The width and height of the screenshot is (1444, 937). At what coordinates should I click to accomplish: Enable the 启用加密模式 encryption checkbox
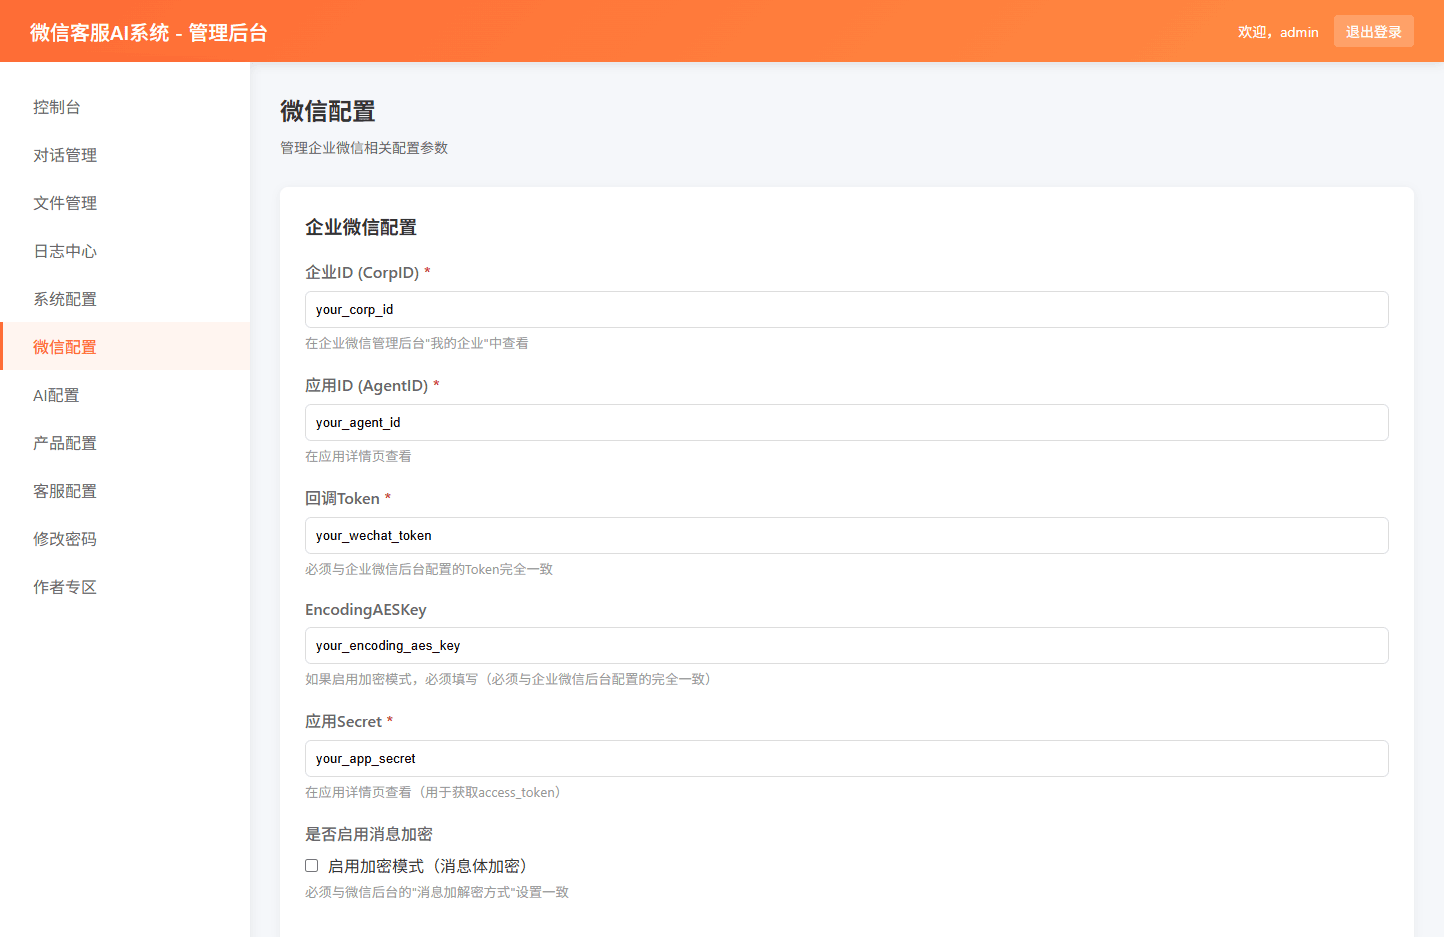311,865
